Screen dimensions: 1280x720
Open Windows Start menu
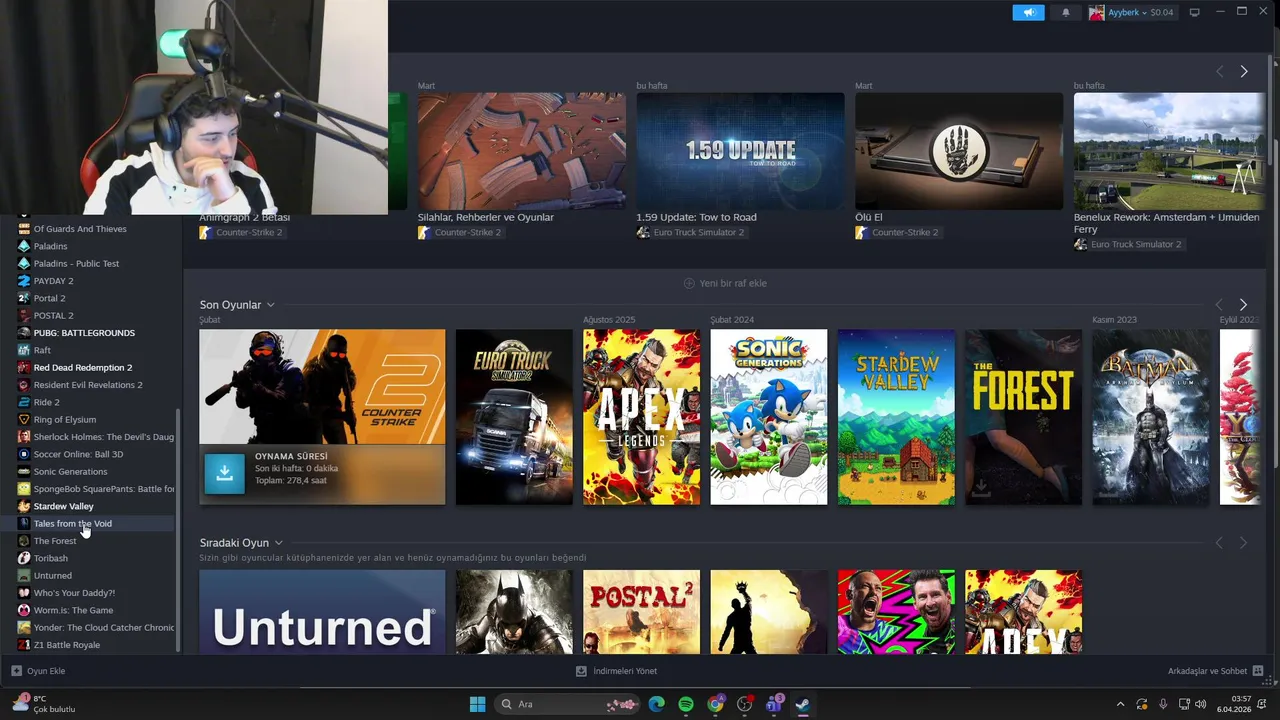(x=477, y=704)
